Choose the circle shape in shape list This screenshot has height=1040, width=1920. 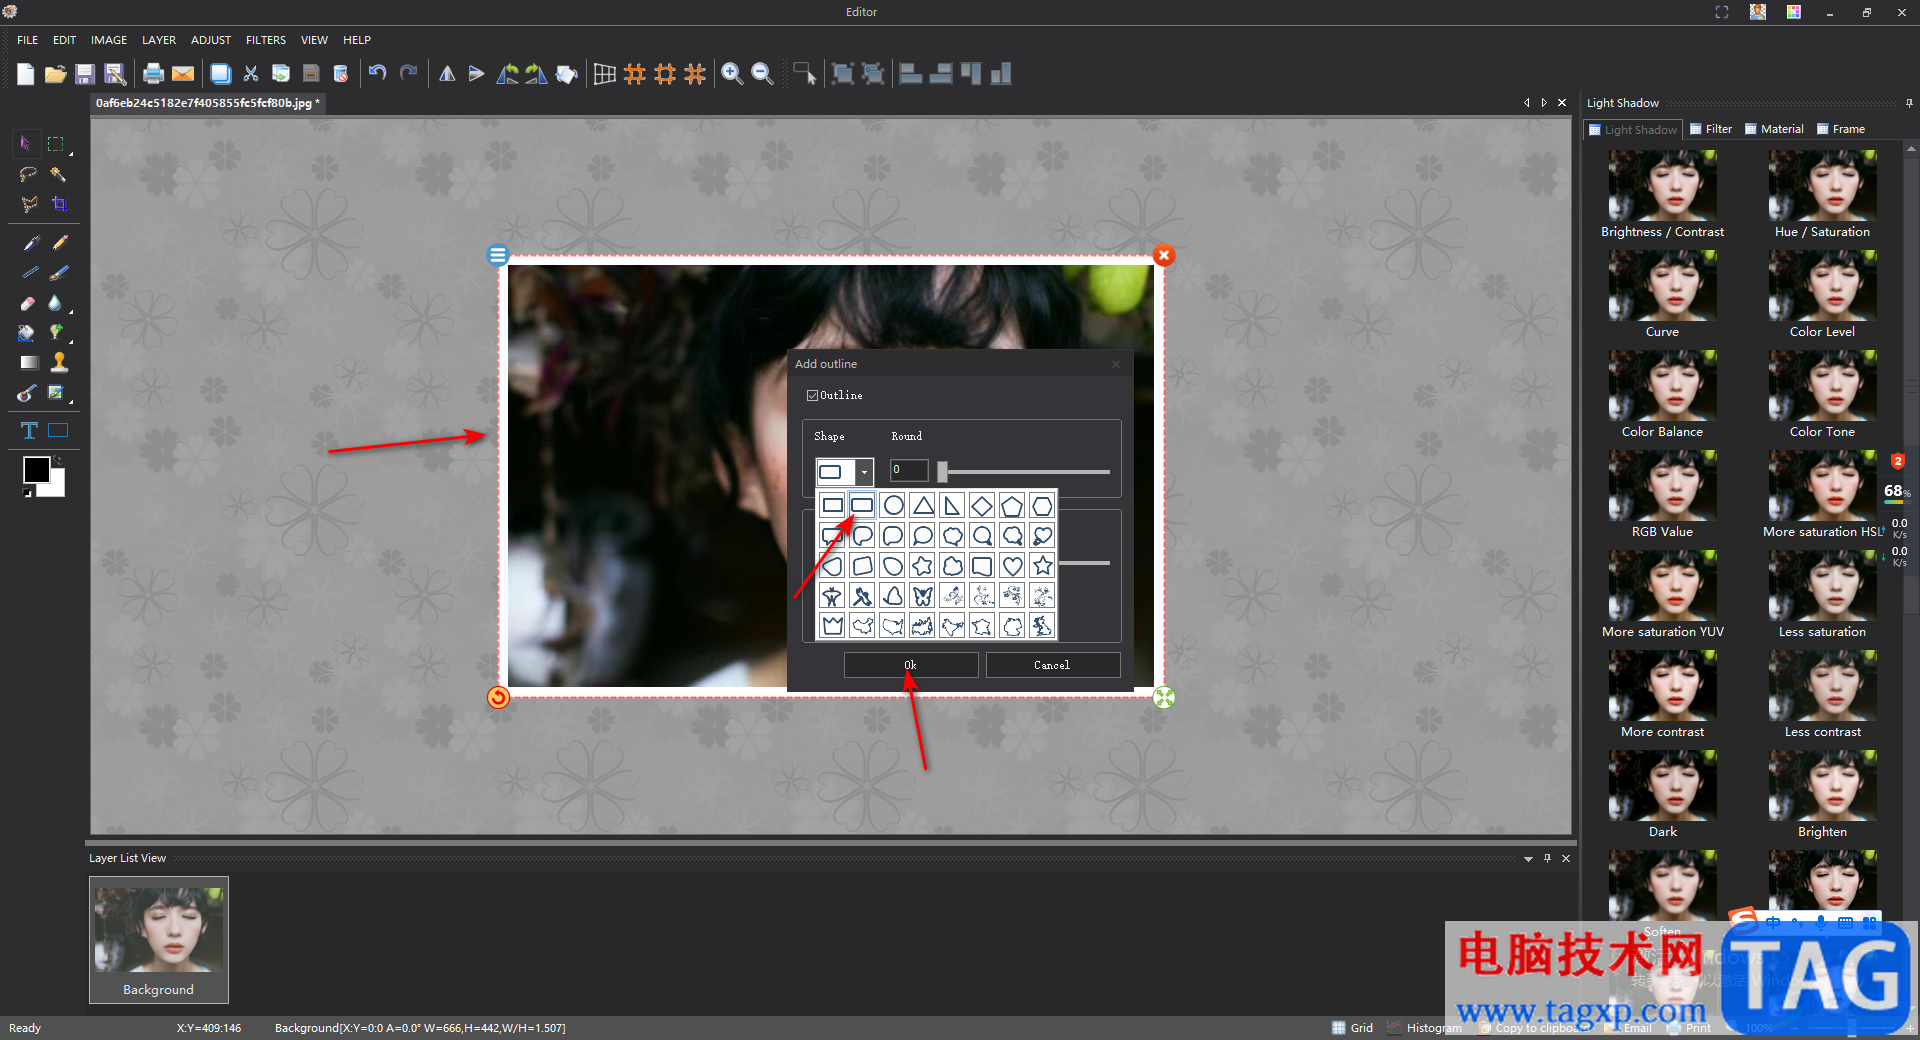(893, 506)
